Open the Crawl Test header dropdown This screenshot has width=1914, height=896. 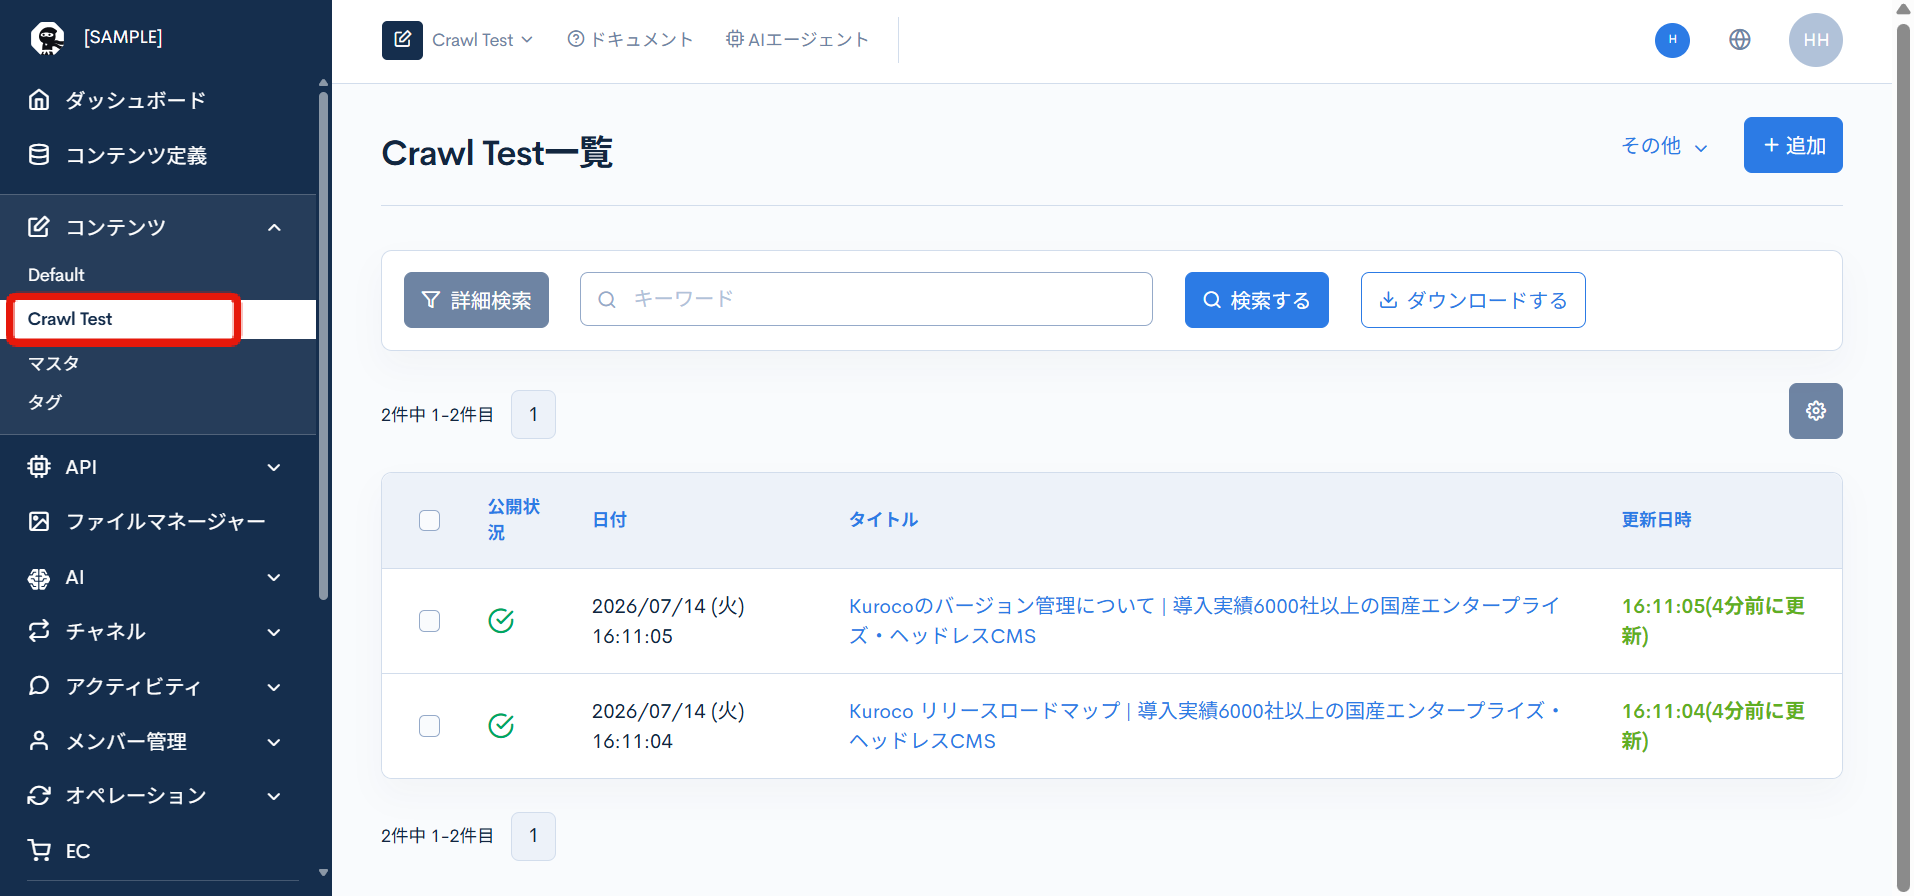(x=483, y=40)
